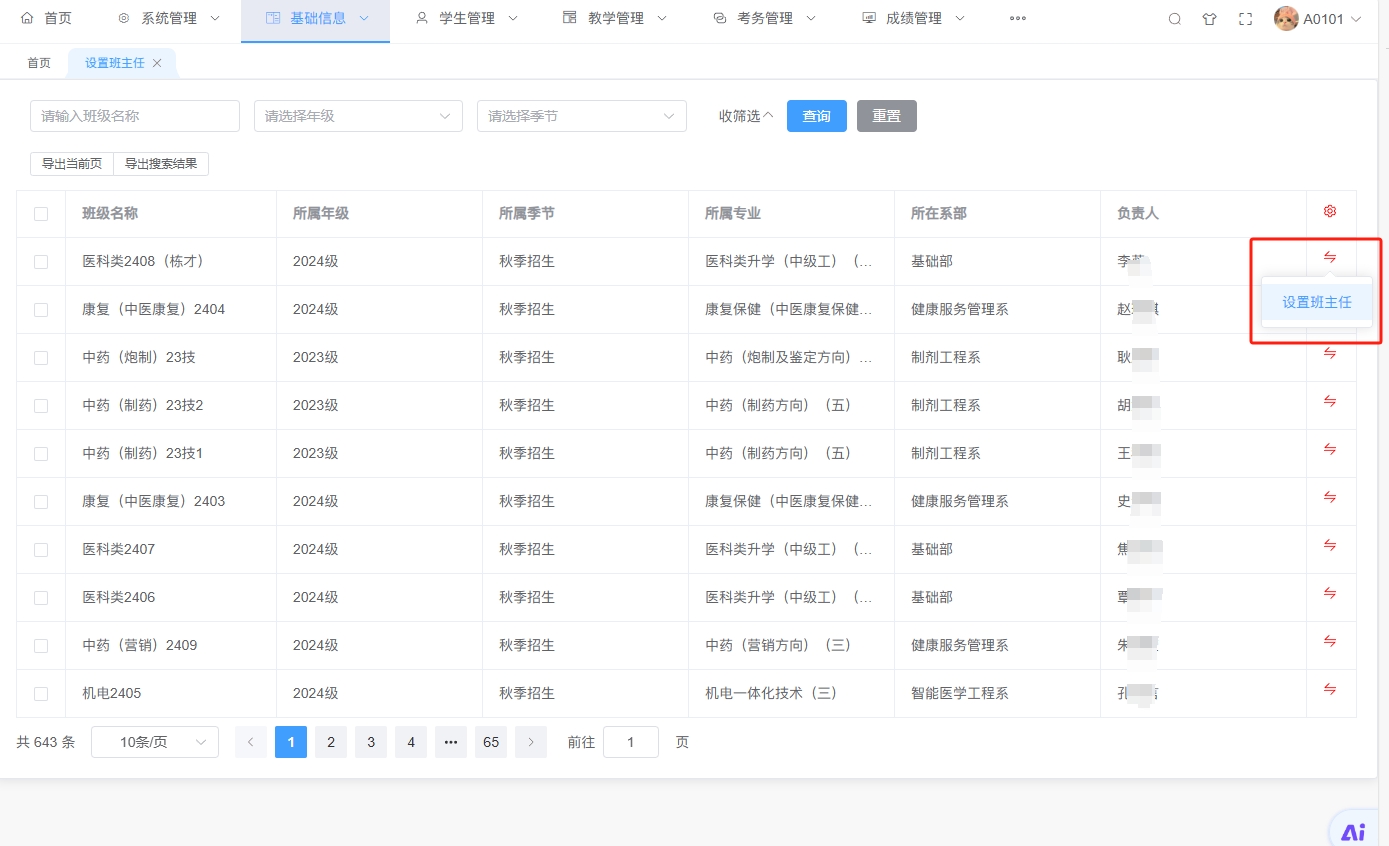
Task: Click the 导出当前页 button
Action: (72, 164)
